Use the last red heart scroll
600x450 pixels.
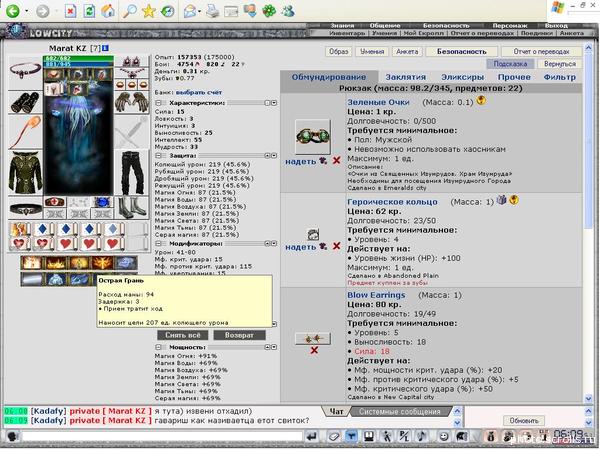113,243
